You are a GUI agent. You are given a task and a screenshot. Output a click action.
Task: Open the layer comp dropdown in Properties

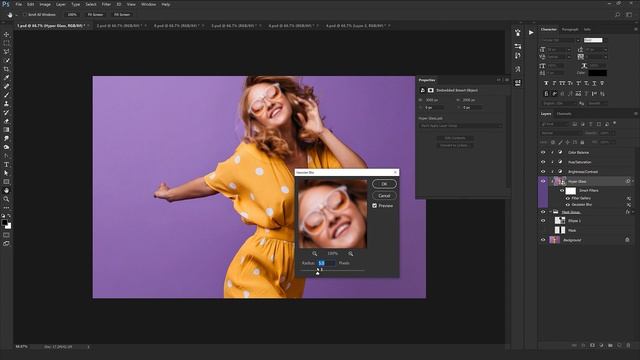[461, 126]
